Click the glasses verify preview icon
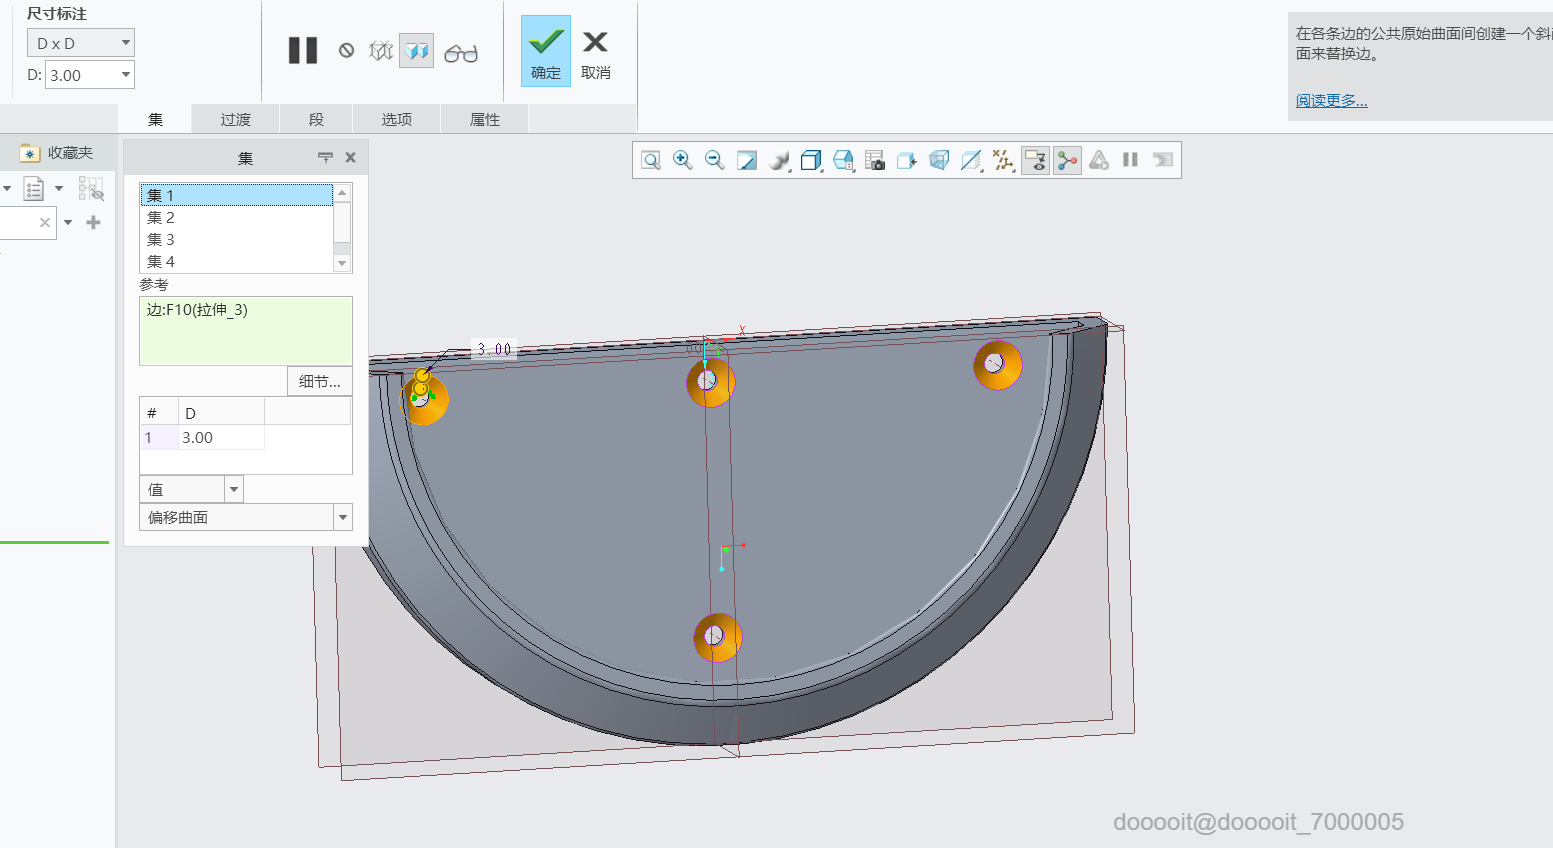 461,53
